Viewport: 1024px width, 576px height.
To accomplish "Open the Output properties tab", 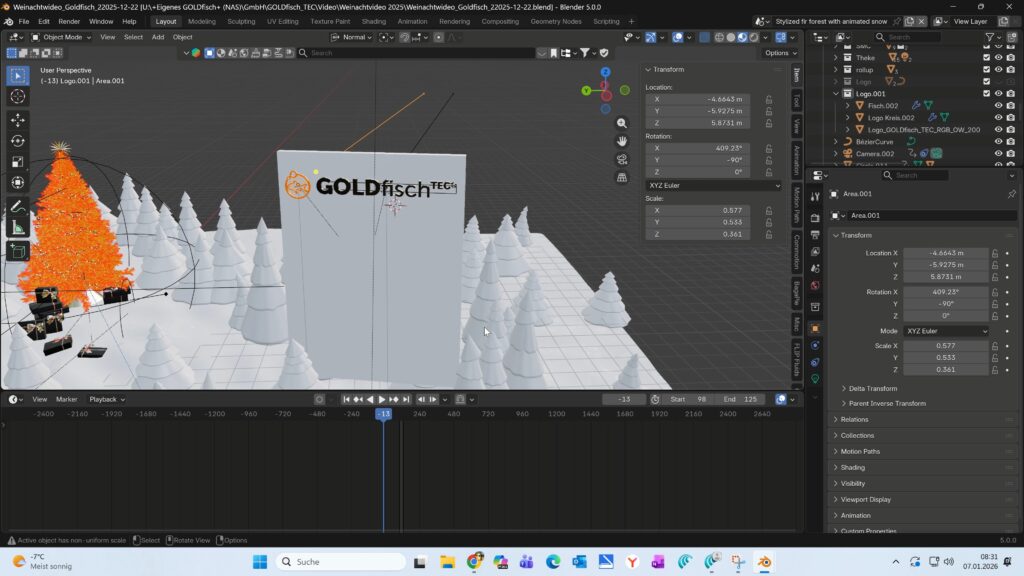I will coord(815,234).
